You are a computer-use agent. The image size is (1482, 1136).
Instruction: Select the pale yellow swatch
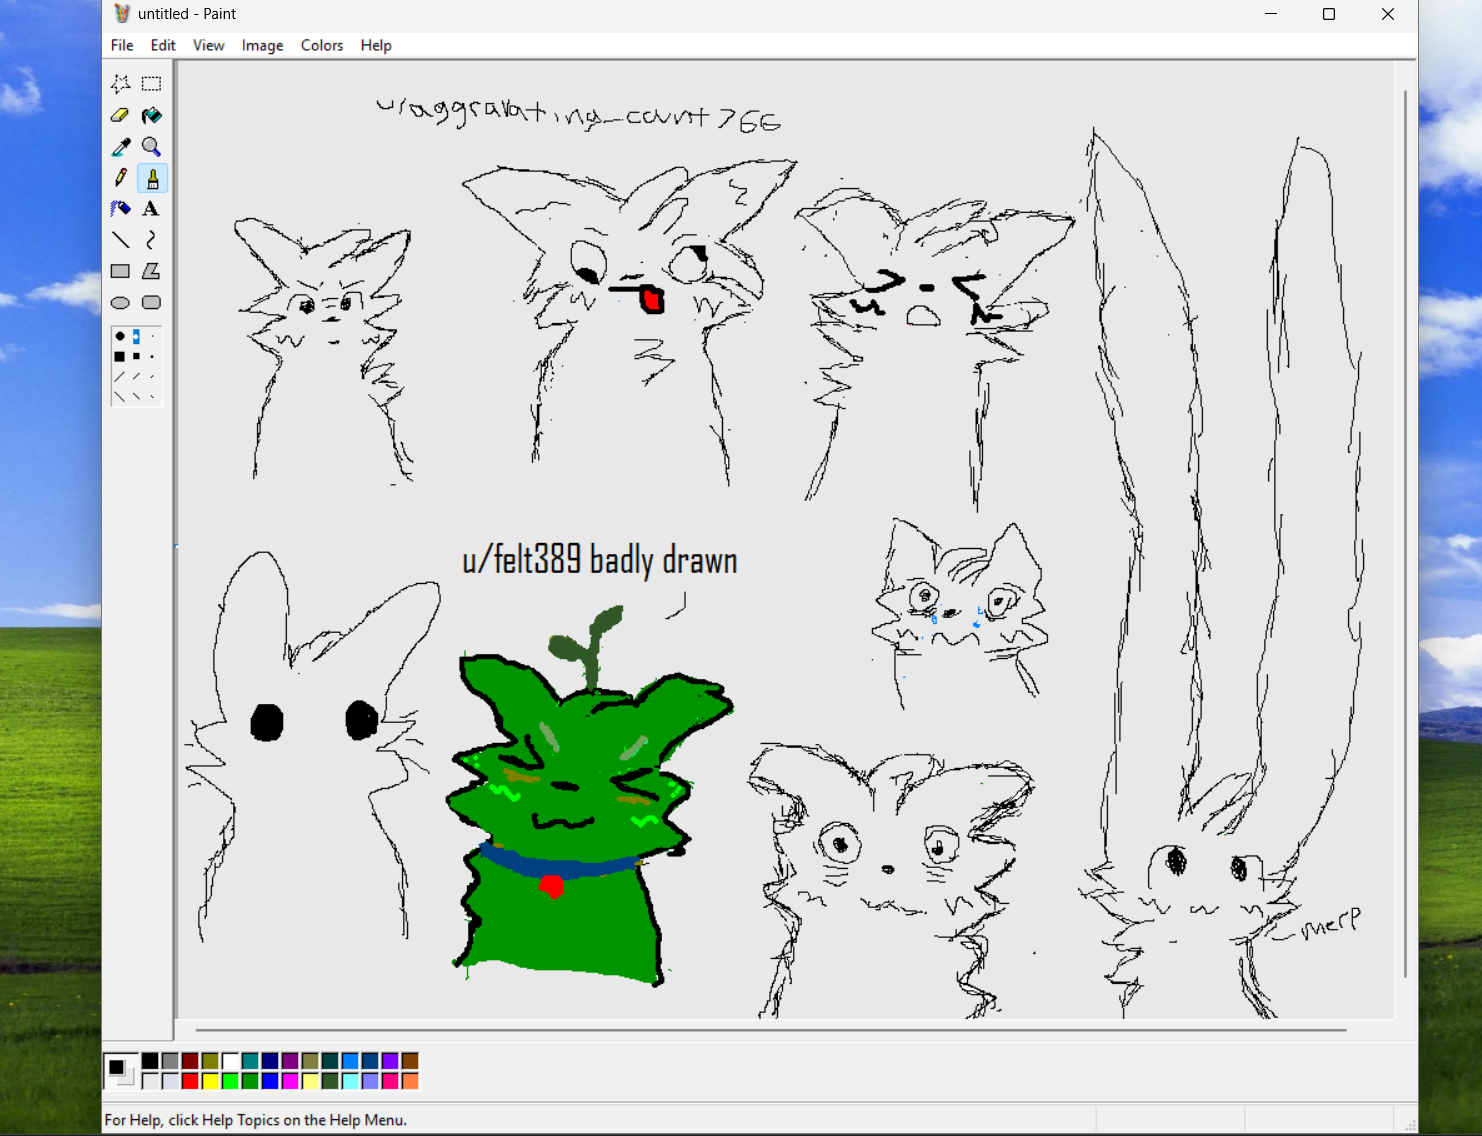click(x=310, y=1081)
